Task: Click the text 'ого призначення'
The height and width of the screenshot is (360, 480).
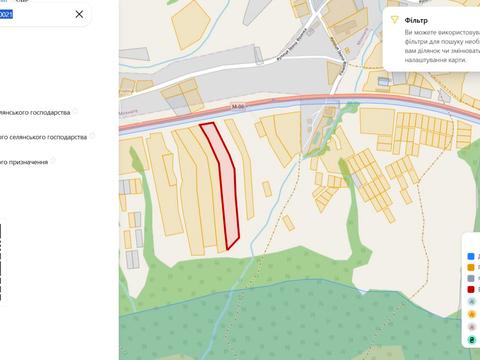Action: coord(24,162)
